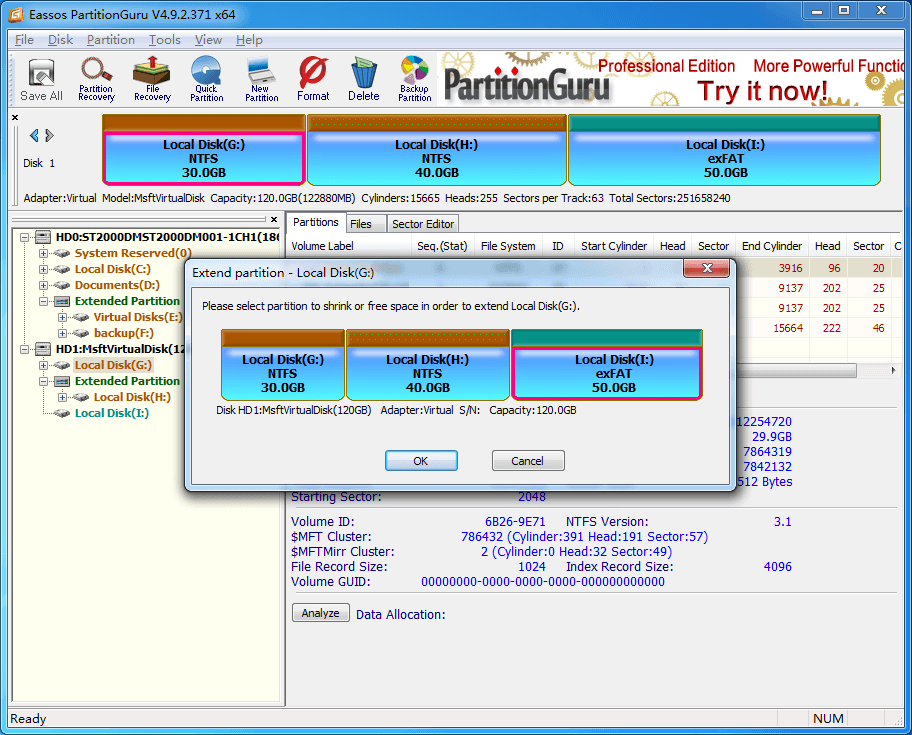Viewport: 912px width, 735px height.
Task: Select the Partitions tab
Action: pyautogui.click(x=315, y=222)
